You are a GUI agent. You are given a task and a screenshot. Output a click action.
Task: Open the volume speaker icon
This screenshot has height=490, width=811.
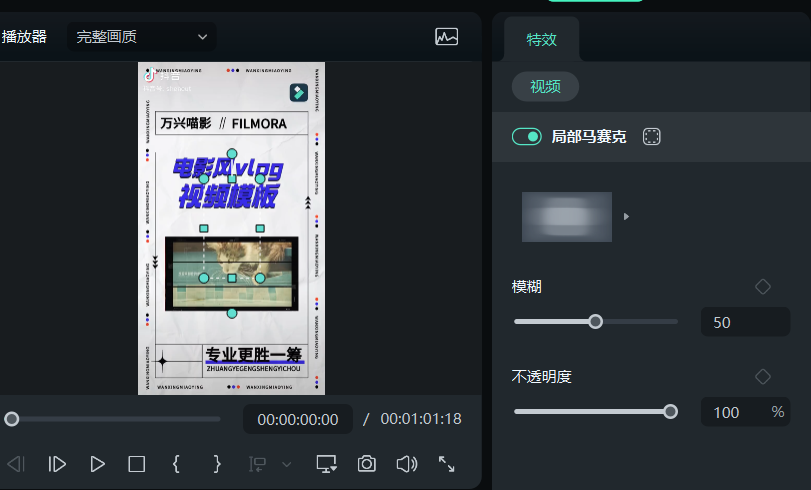tap(407, 464)
